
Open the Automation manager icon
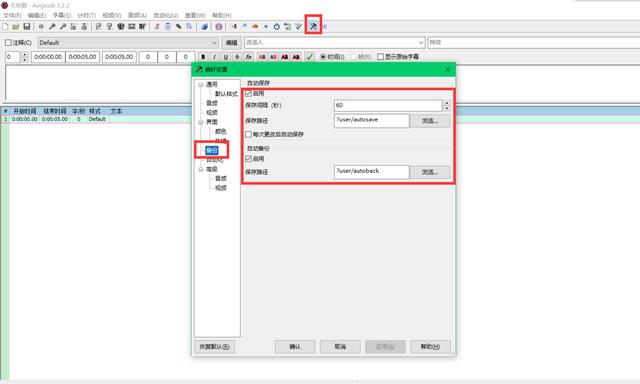(x=204, y=27)
